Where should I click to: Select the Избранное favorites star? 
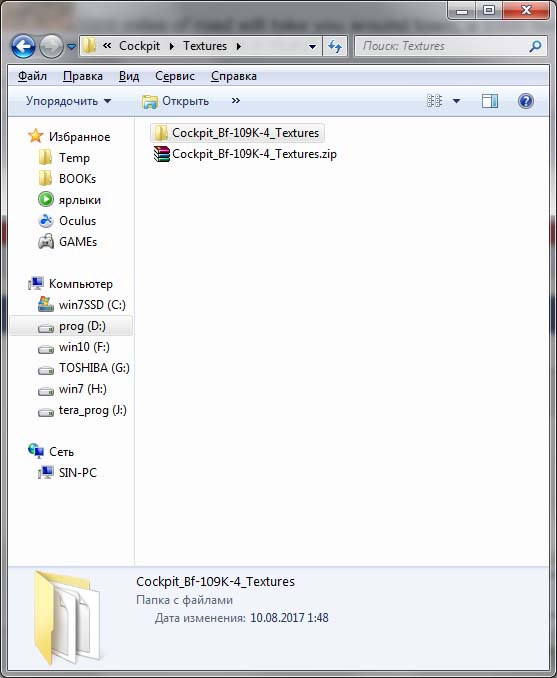coord(35,136)
